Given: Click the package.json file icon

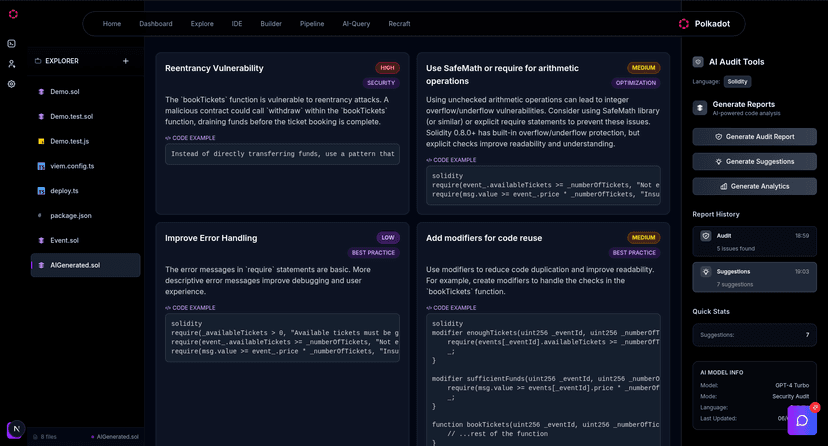Looking at the screenshot, I should coord(40,215).
